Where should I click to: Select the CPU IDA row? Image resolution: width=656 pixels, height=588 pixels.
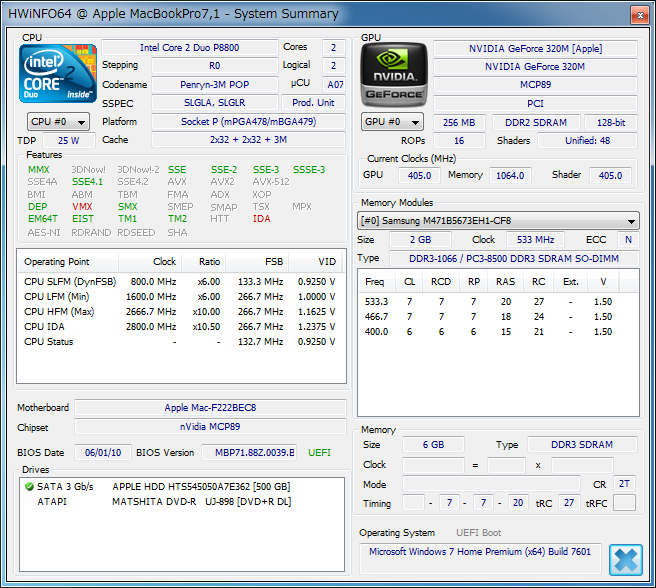click(180, 327)
